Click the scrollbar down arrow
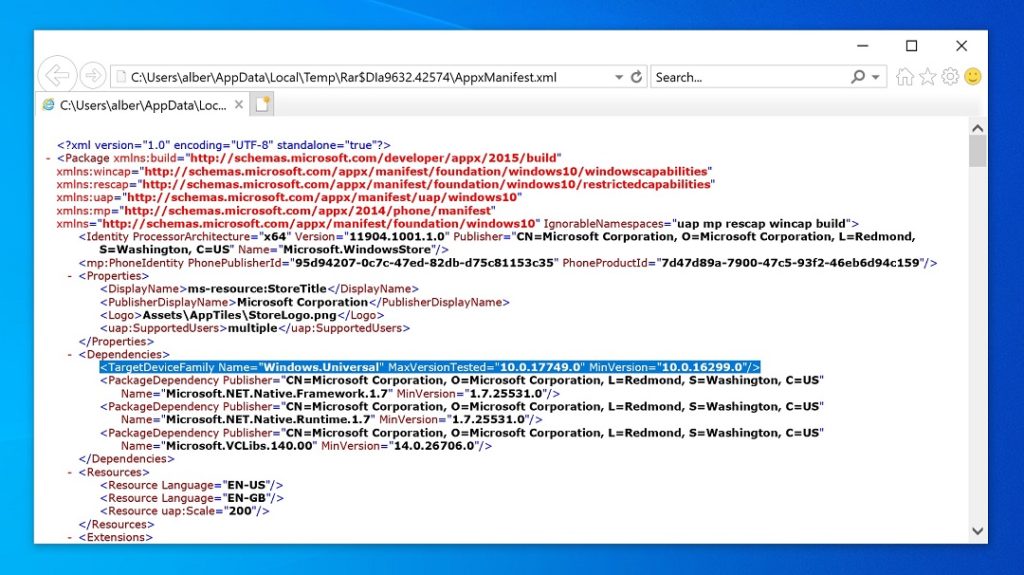Image resolution: width=1024 pixels, height=575 pixels. click(977, 531)
